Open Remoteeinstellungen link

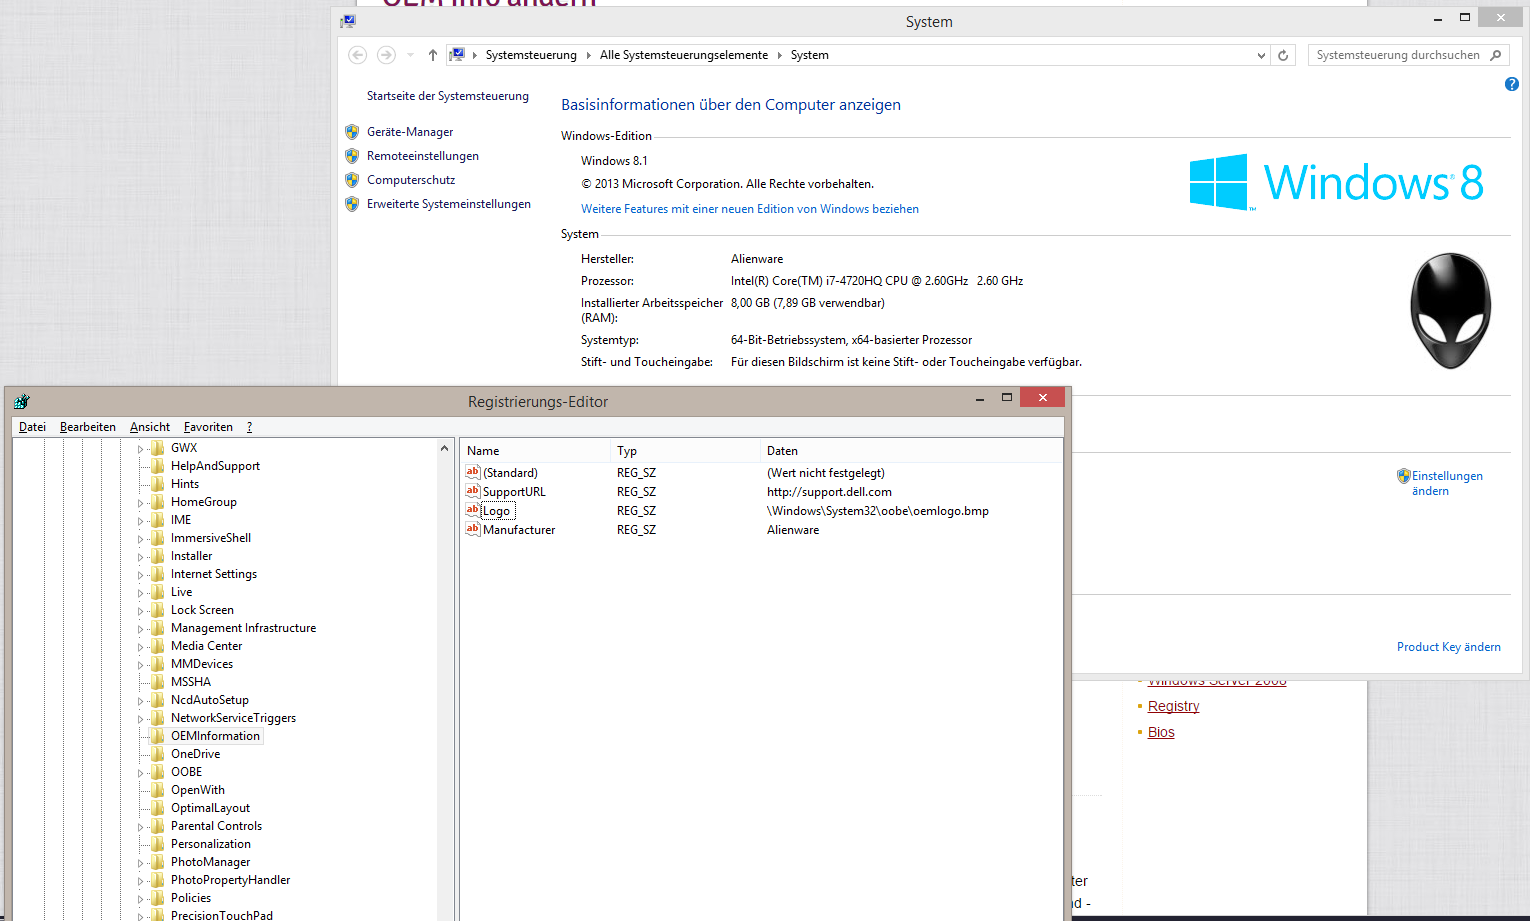tap(423, 156)
